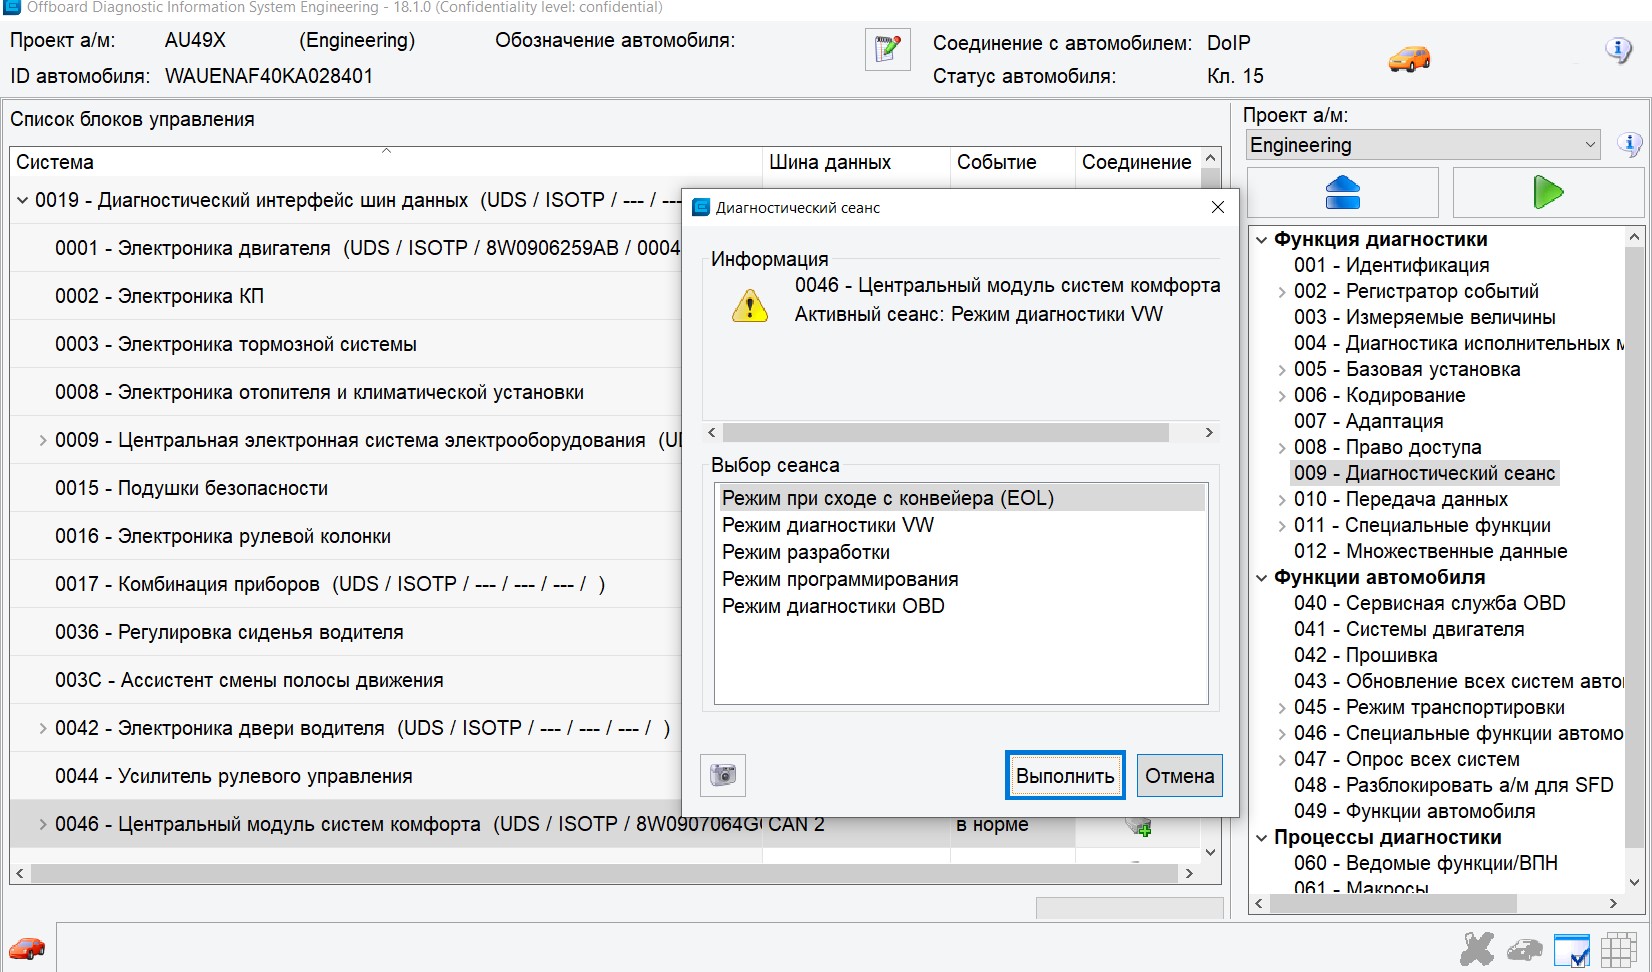Click the 'Отмена' button
The image size is (1652, 972).
(x=1179, y=776)
